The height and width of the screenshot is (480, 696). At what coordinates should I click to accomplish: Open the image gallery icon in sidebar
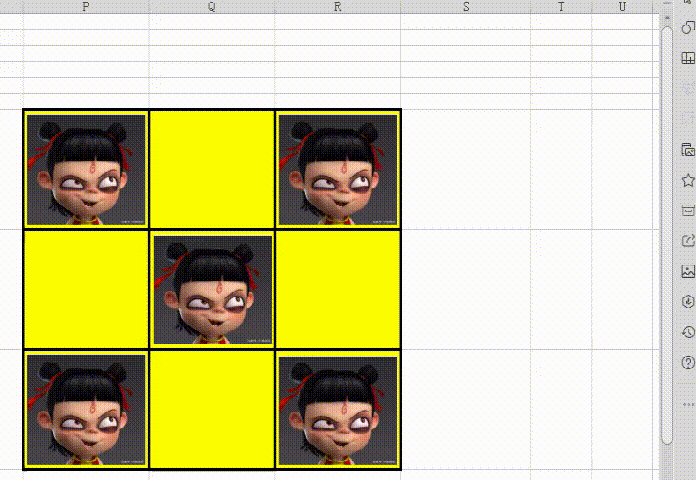(688, 150)
